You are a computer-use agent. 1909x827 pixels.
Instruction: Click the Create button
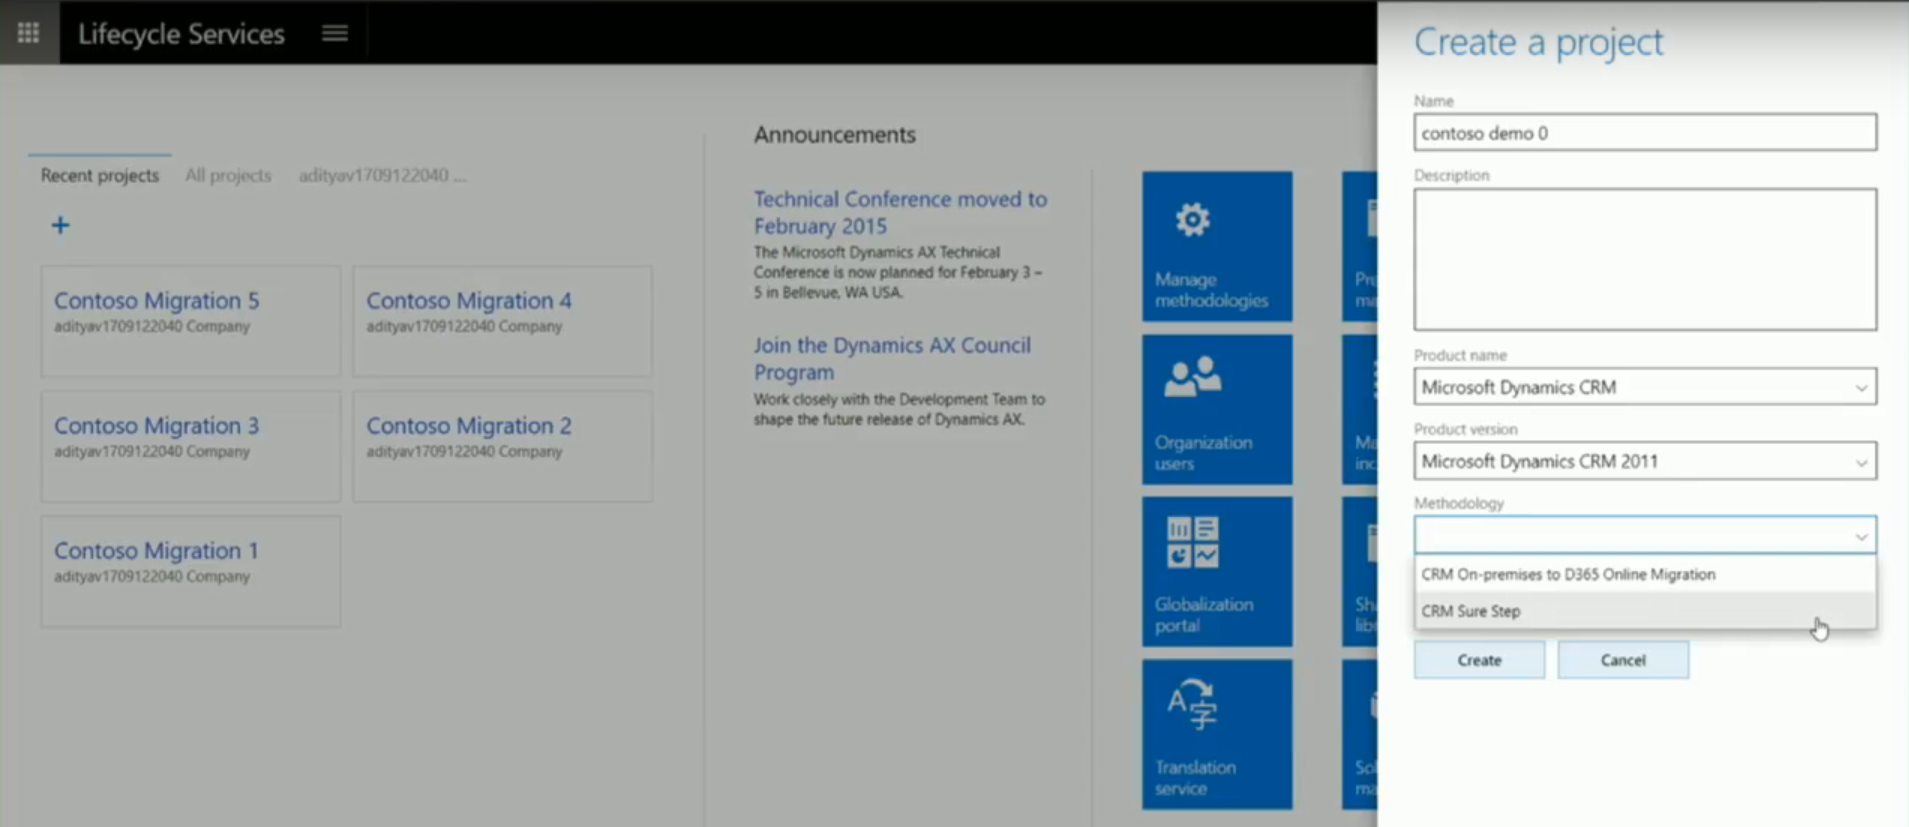(1479, 660)
